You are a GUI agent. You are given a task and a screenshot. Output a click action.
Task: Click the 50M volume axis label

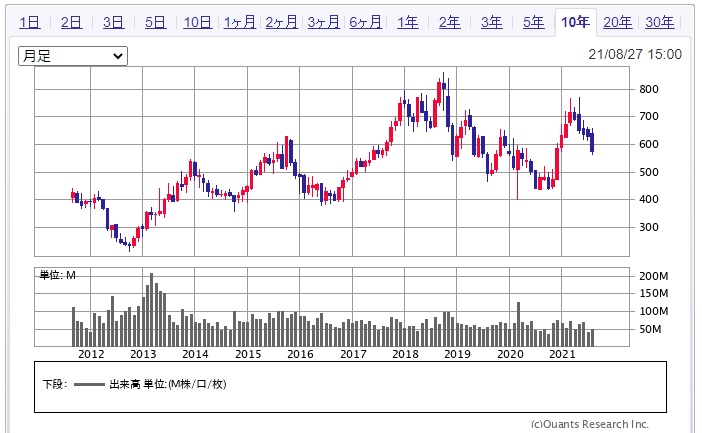point(650,329)
